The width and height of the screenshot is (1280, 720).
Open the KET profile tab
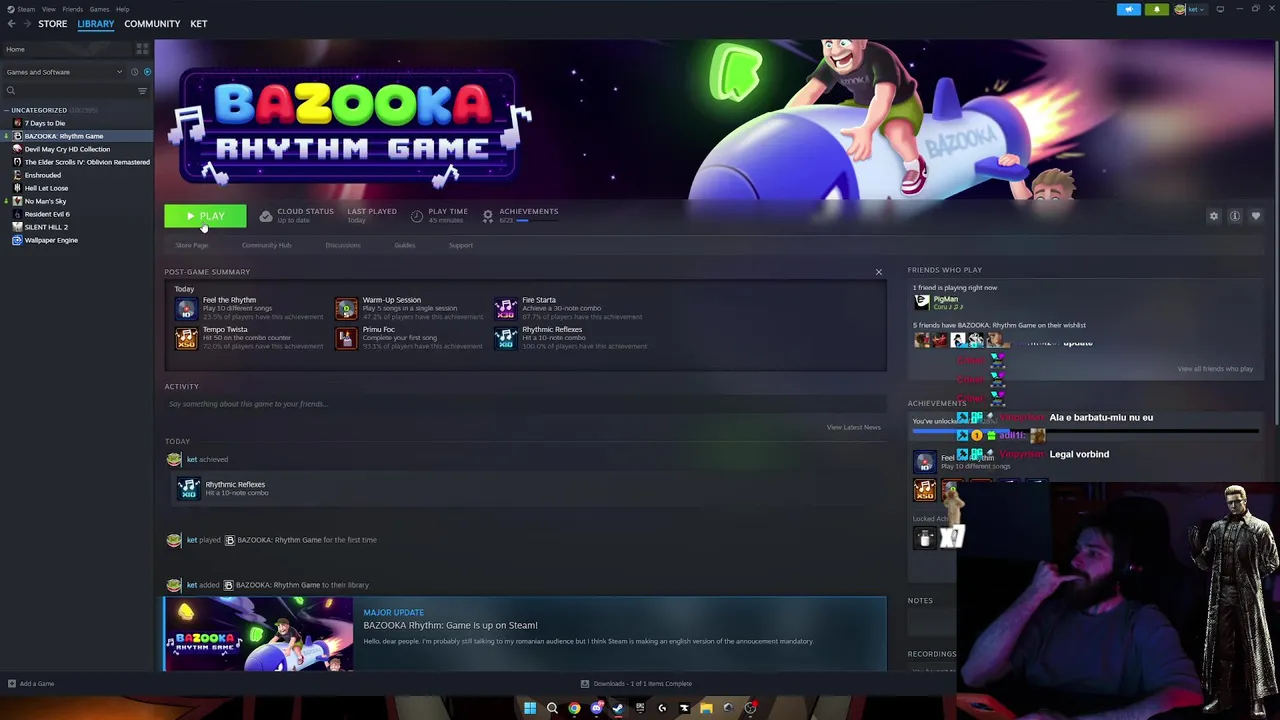point(199,24)
